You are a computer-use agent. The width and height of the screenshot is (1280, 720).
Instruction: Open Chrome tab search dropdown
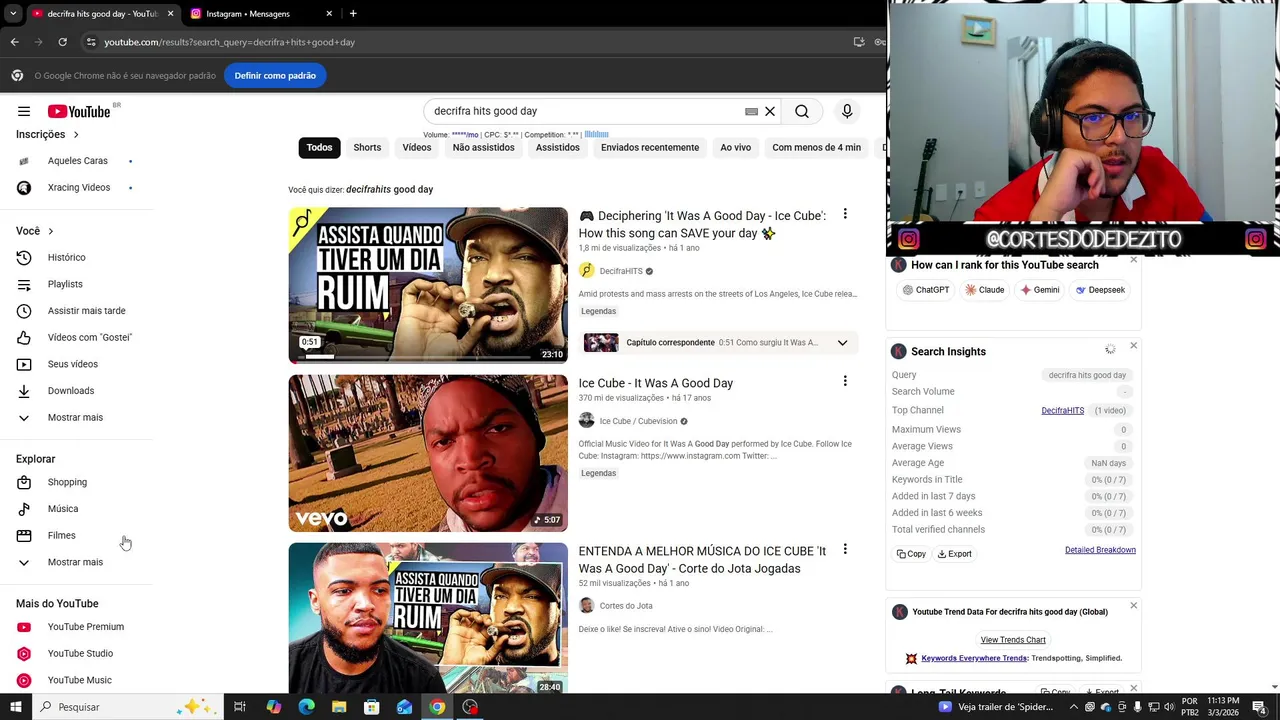(x=13, y=14)
